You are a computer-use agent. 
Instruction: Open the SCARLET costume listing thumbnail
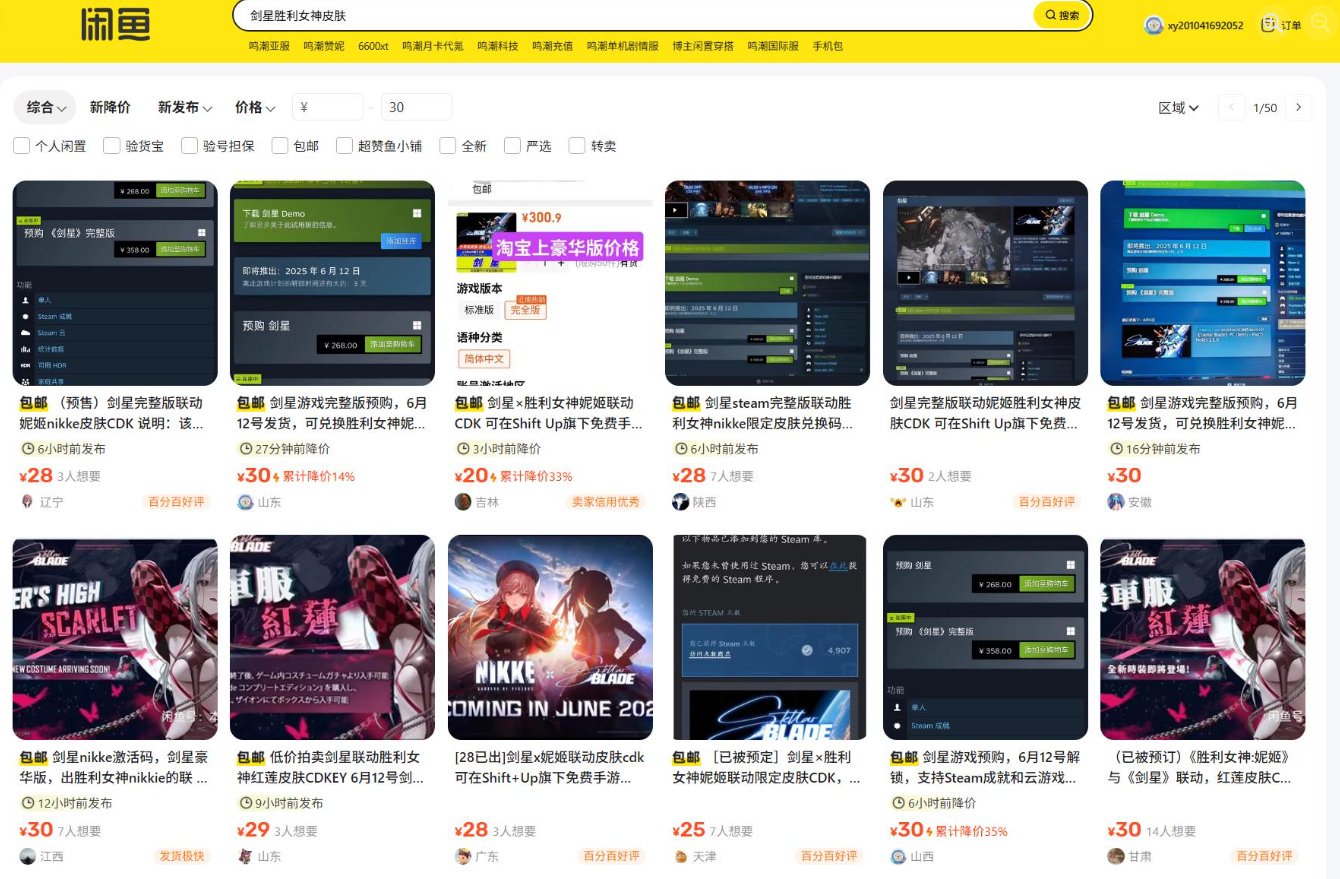pos(115,637)
